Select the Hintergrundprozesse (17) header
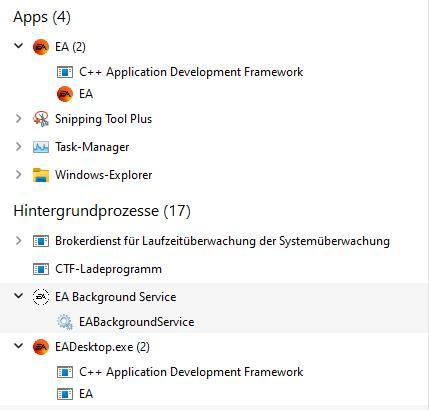Screen dimensions: 429x410 click(102, 211)
